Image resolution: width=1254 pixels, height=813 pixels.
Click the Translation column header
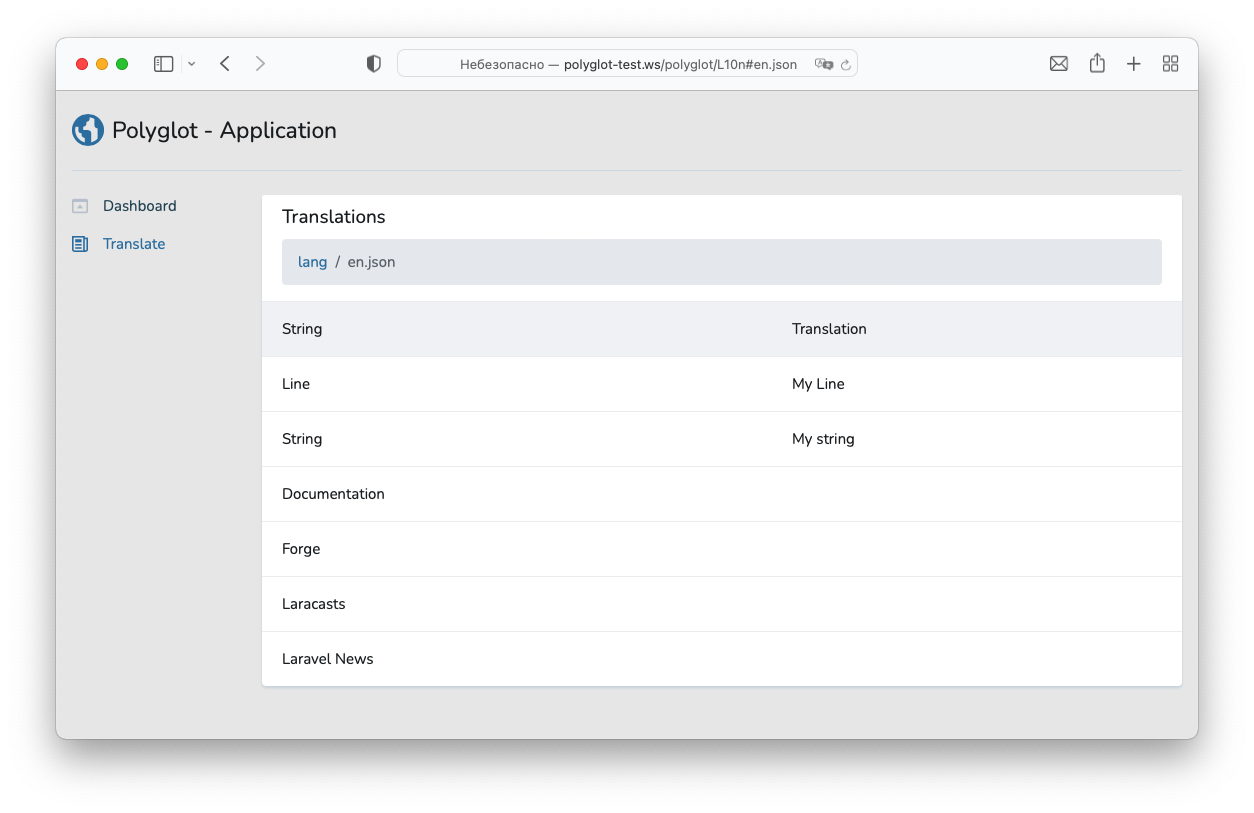(x=829, y=329)
